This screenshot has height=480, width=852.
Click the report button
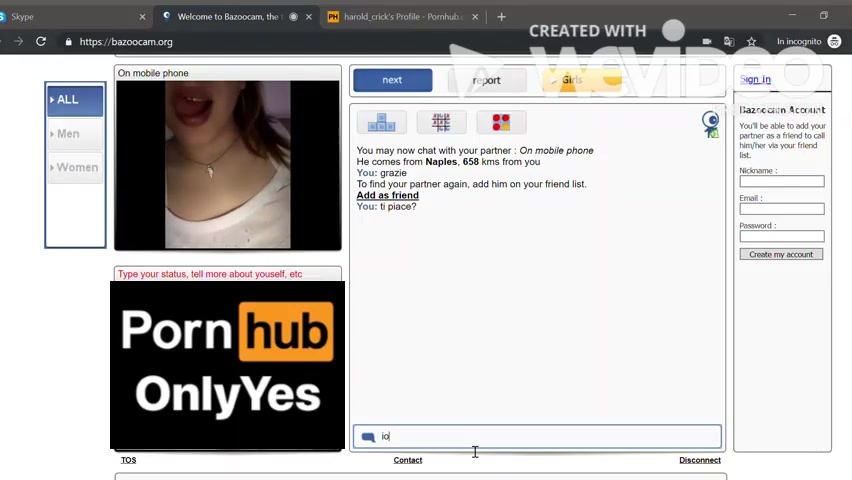point(486,80)
